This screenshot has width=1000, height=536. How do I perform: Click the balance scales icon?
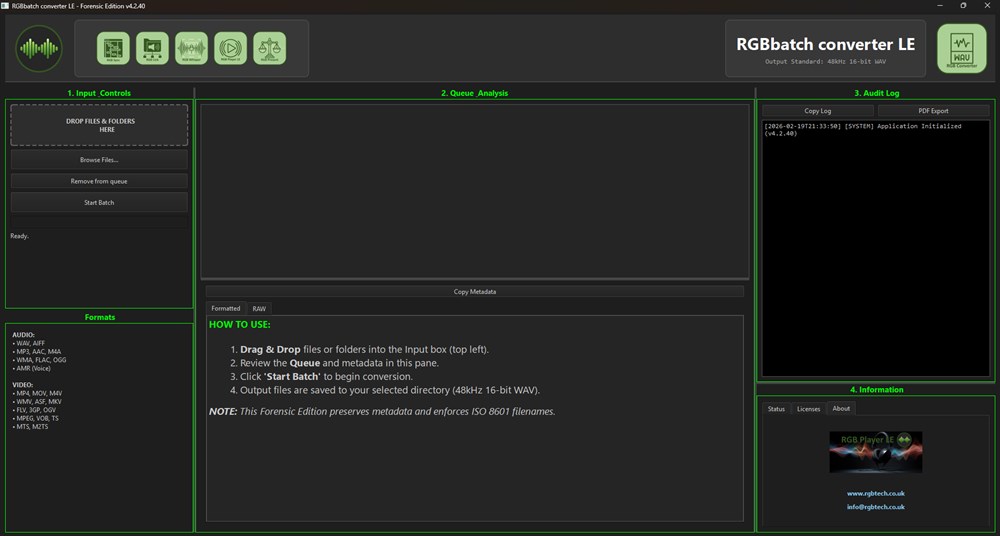coord(270,48)
